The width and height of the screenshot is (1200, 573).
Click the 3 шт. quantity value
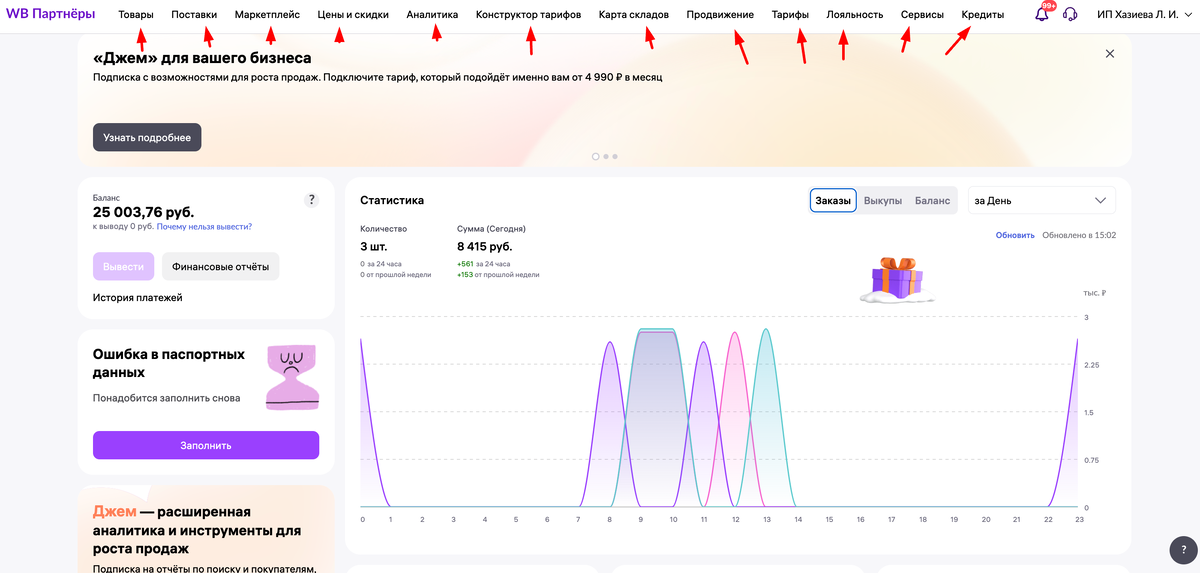[x=374, y=246]
